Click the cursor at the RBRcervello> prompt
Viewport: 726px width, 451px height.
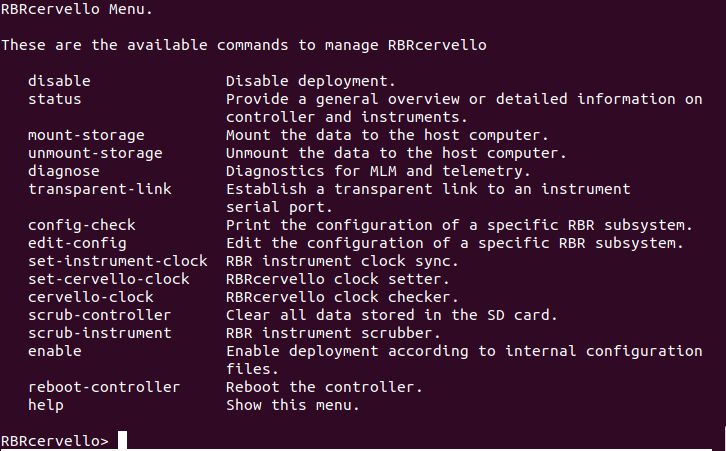pyautogui.click(x=122, y=441)
